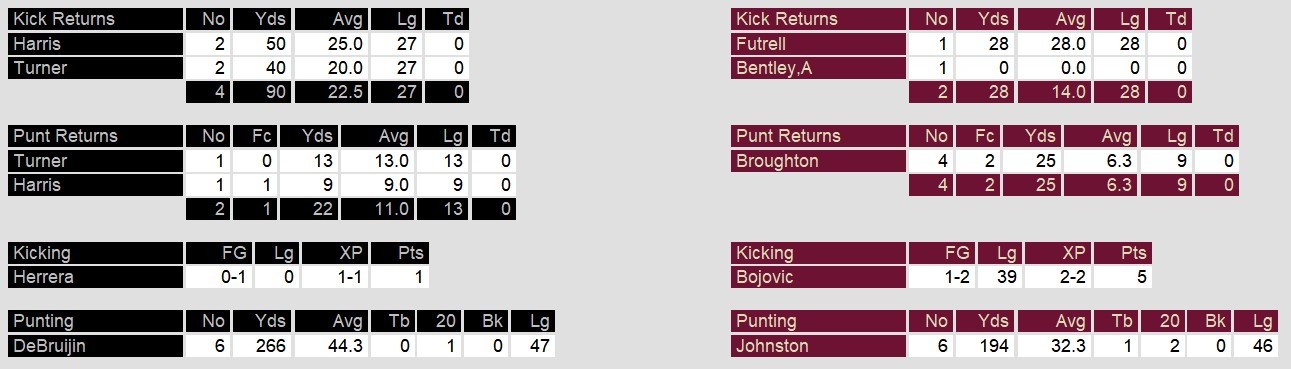Click the 22.5 average total in Kick Returns
The height and width of the screenshot is (369, 1291).
point(331,93)
